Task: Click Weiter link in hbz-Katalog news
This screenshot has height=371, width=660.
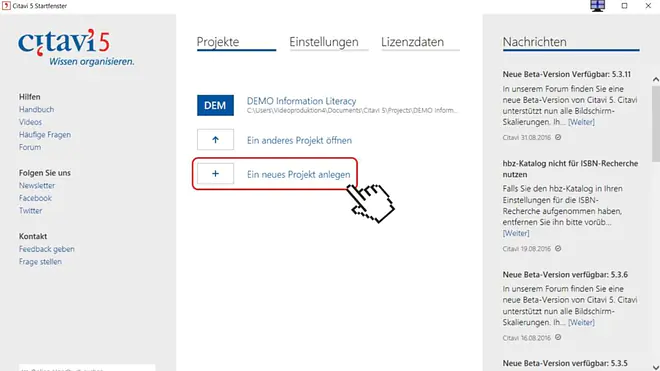Action: [x=516, y=233]
